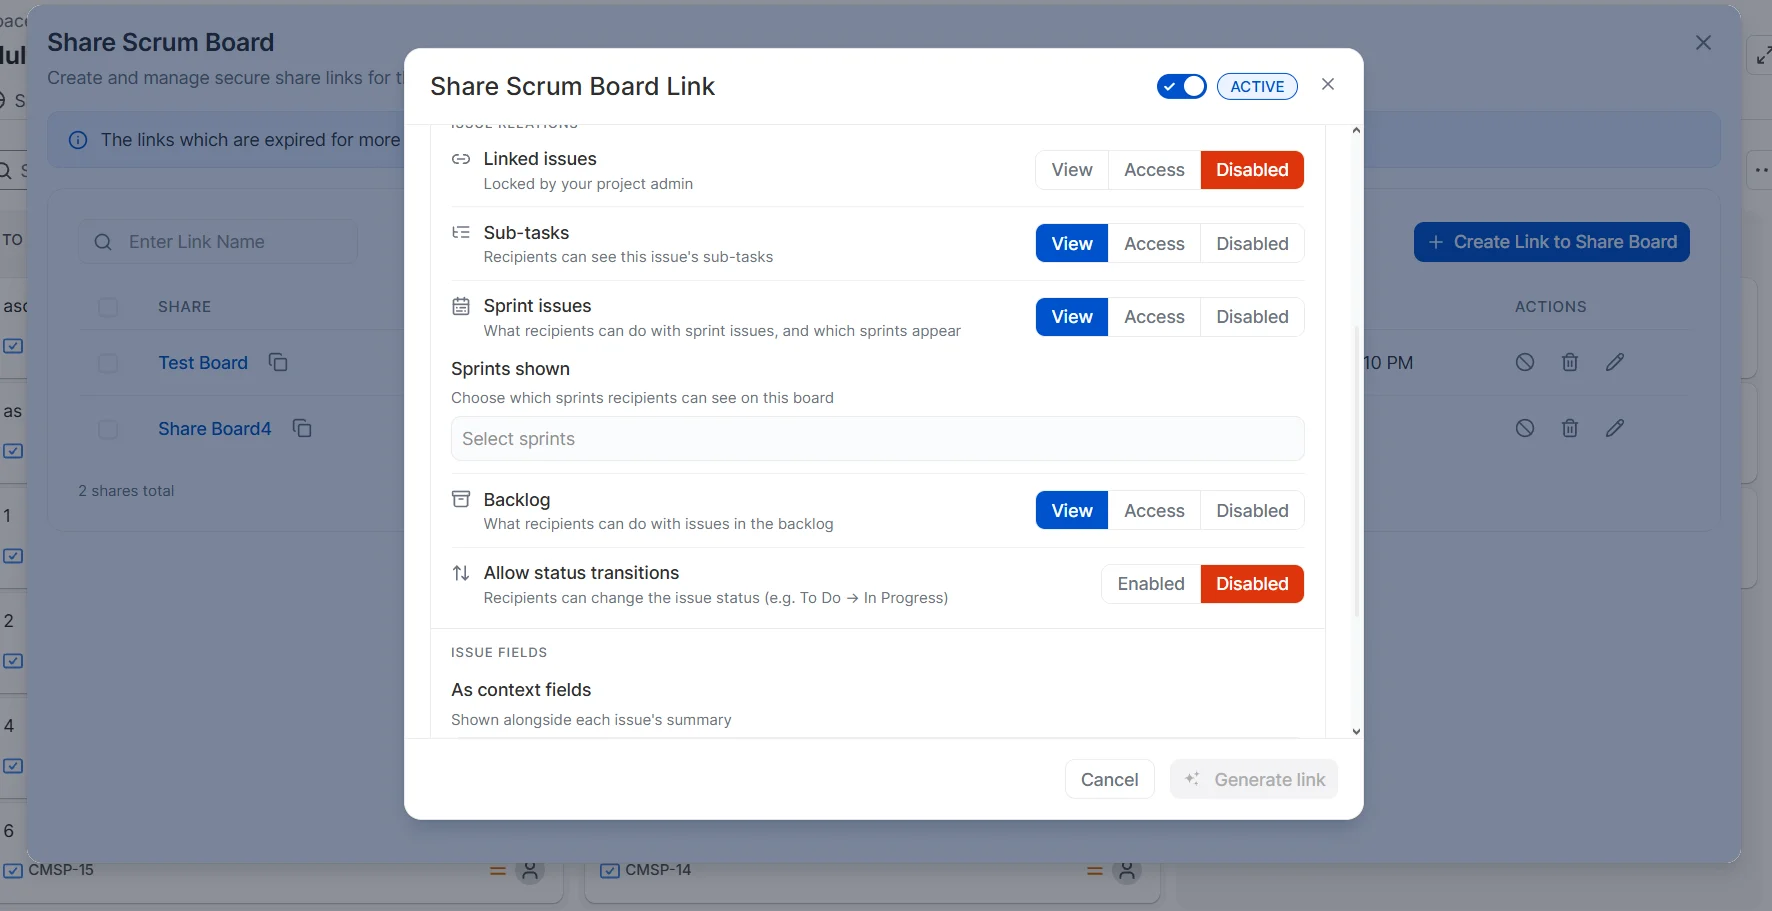
Task: Delete the share in the 10 PM row
Action: coord(1570,362)
